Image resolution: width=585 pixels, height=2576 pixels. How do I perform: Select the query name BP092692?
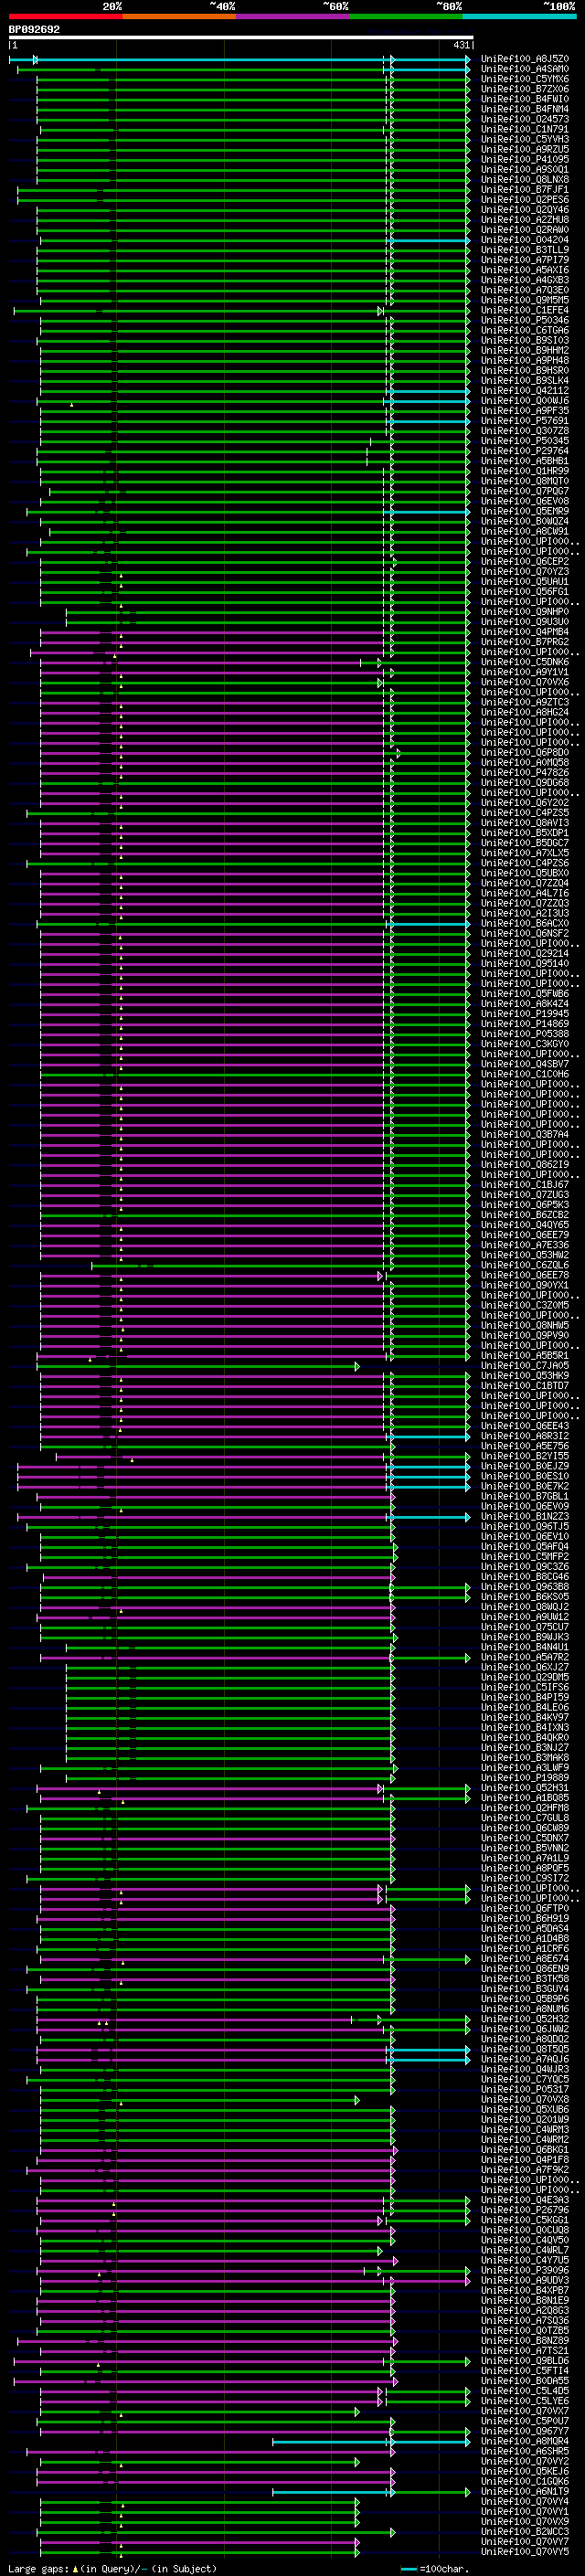[x=34, y=30]
